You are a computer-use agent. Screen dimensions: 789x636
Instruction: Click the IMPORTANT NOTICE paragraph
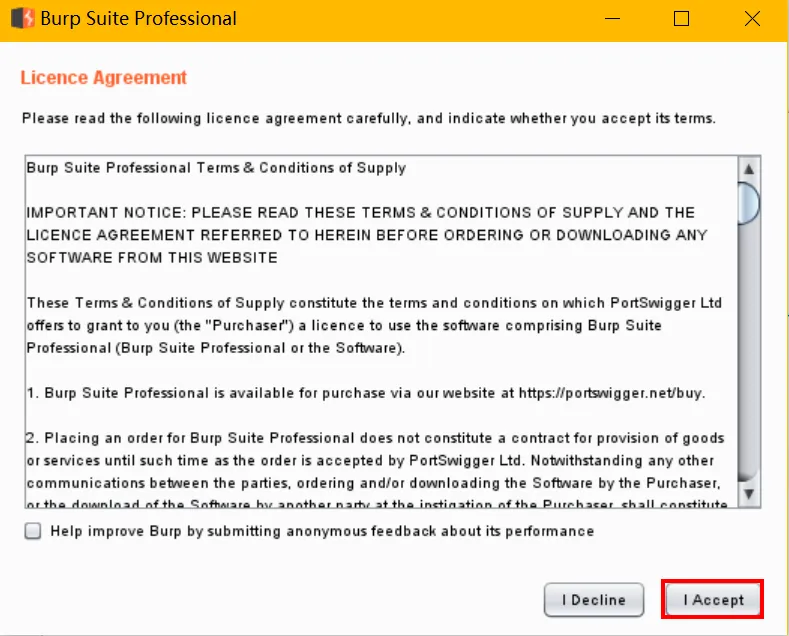(x=367, y=235)
